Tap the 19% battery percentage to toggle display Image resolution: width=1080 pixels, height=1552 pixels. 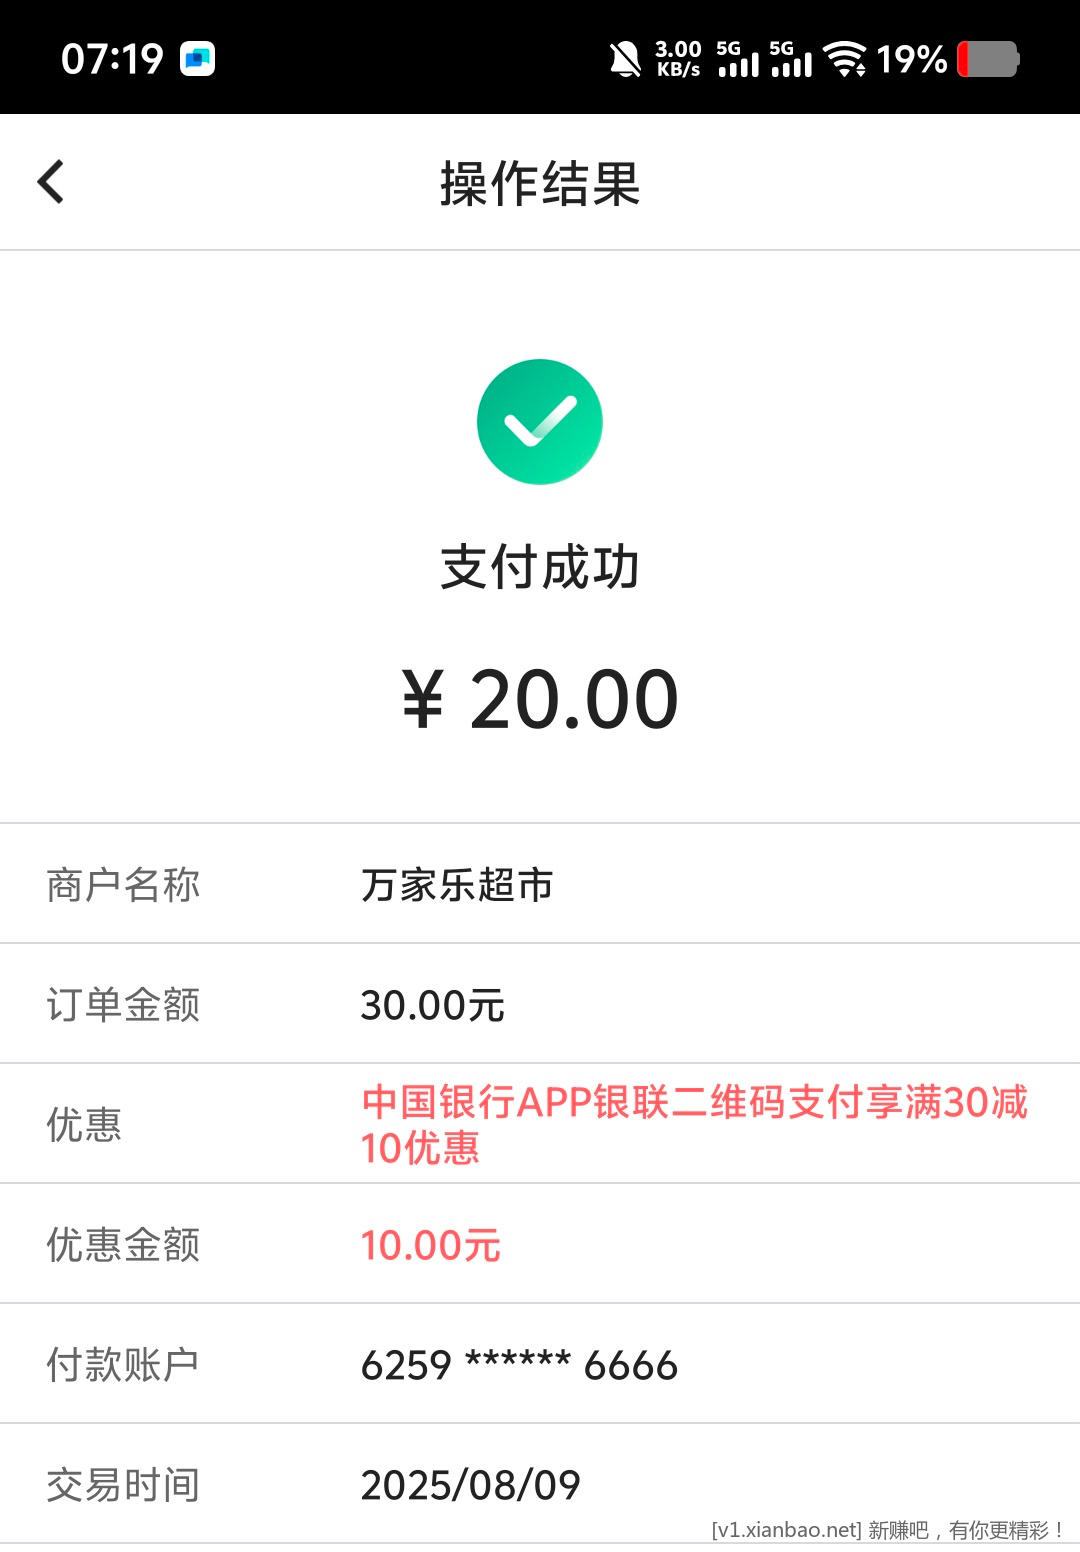[914, 60]
